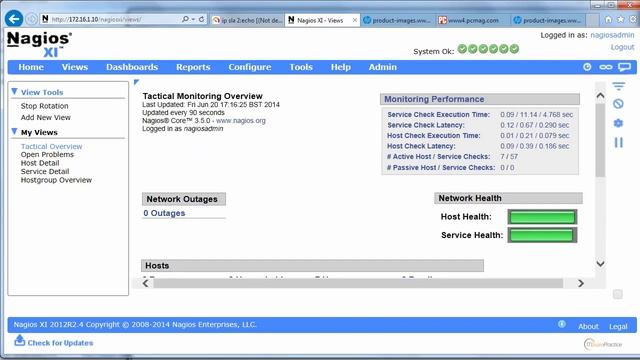Click the last System Ok green checkmark
This screenshot has height=360, width=640.
(514, 49)
